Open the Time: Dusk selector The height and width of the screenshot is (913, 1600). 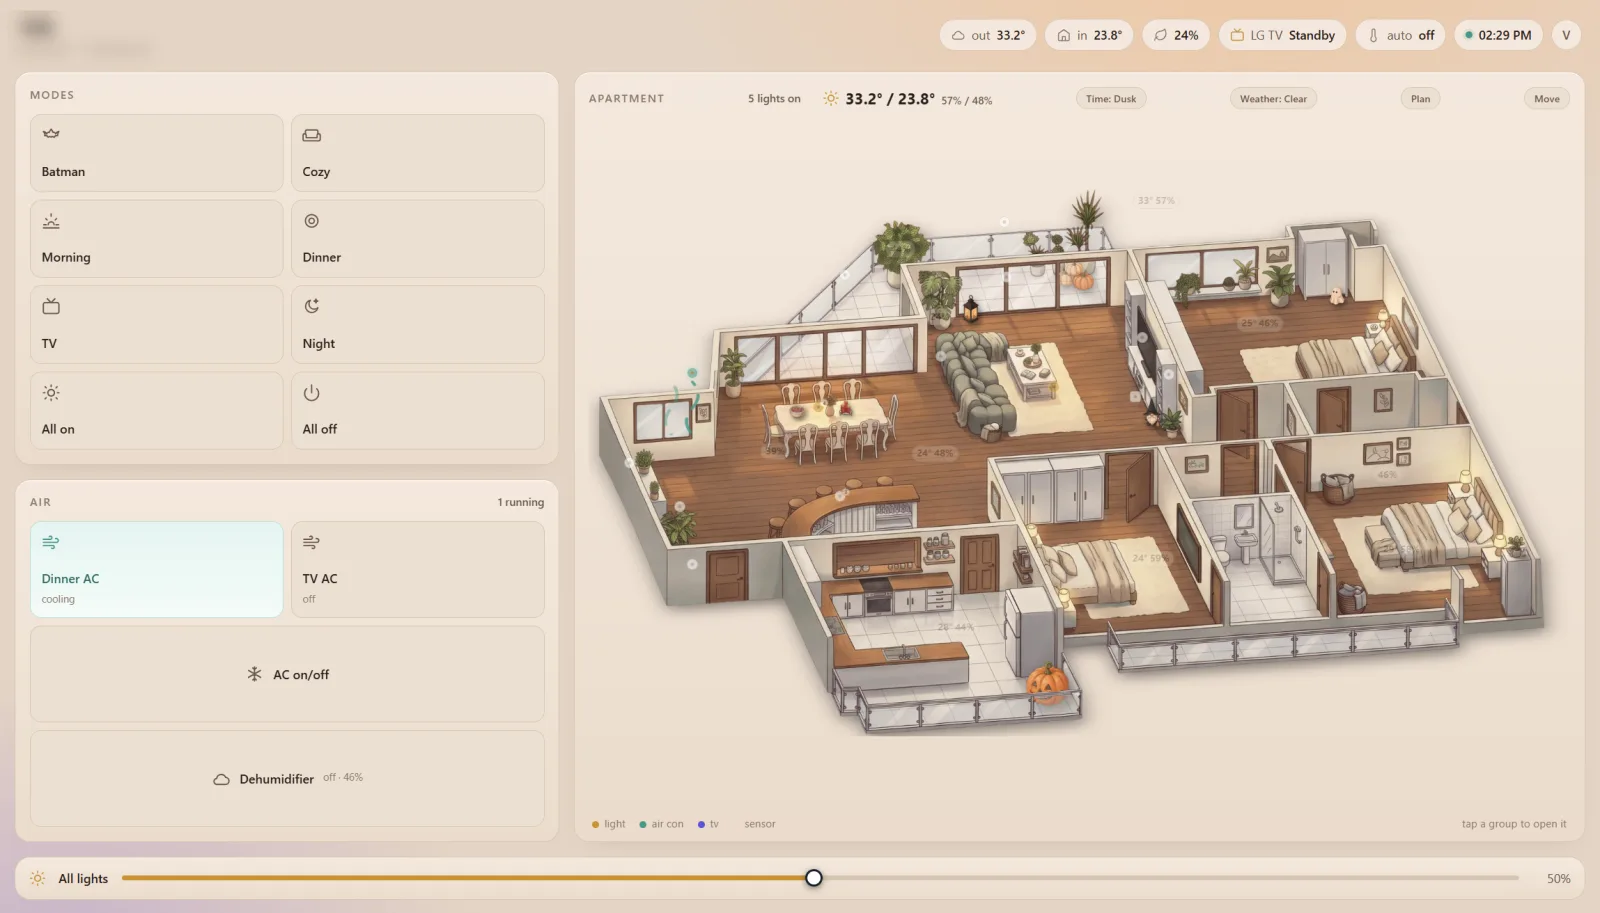coord(1111,99)
